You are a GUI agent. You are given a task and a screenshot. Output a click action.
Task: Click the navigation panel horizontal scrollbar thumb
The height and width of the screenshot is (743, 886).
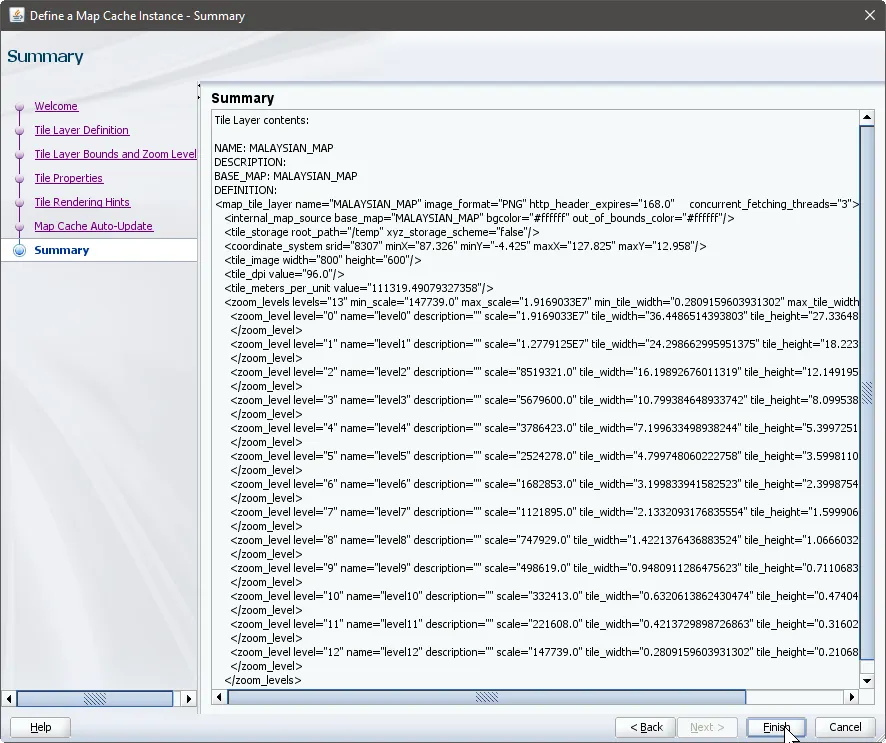[x=95, y=699]
